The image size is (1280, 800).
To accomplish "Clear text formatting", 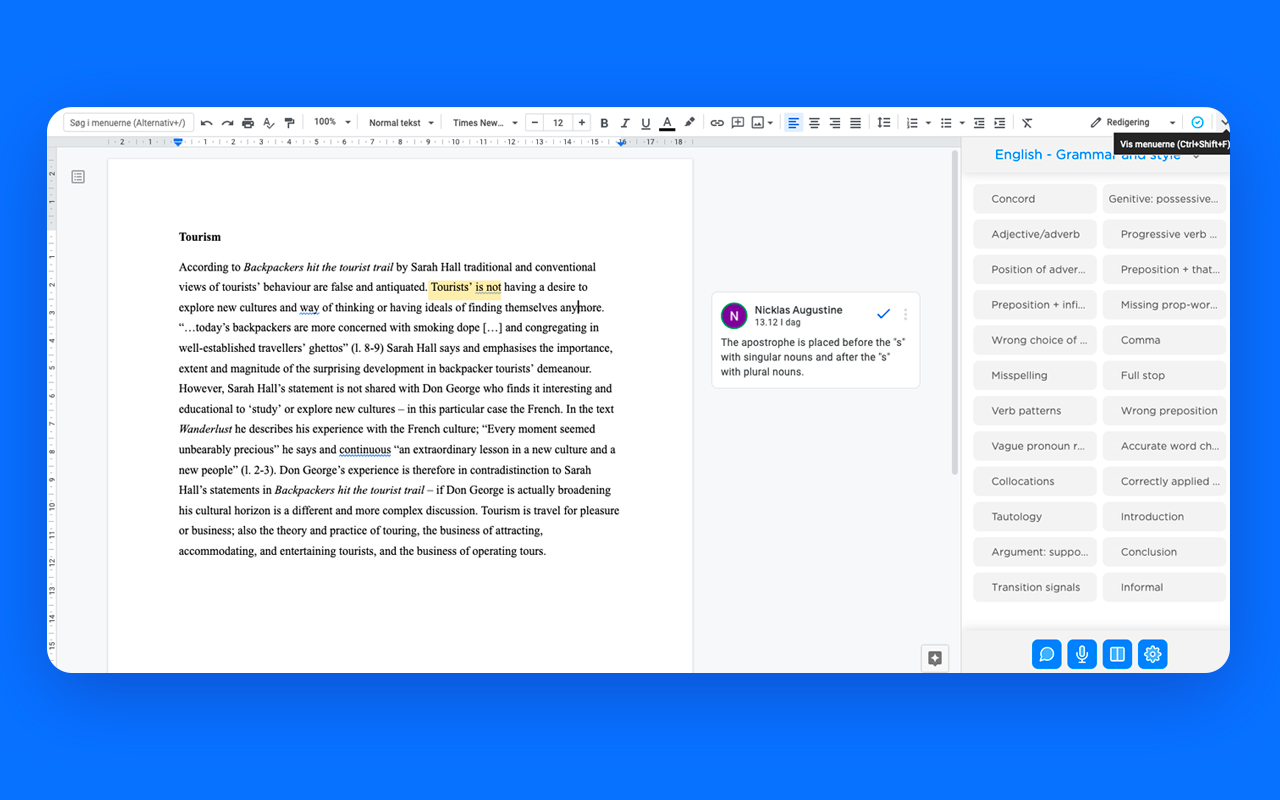I will pos(1027,123).
